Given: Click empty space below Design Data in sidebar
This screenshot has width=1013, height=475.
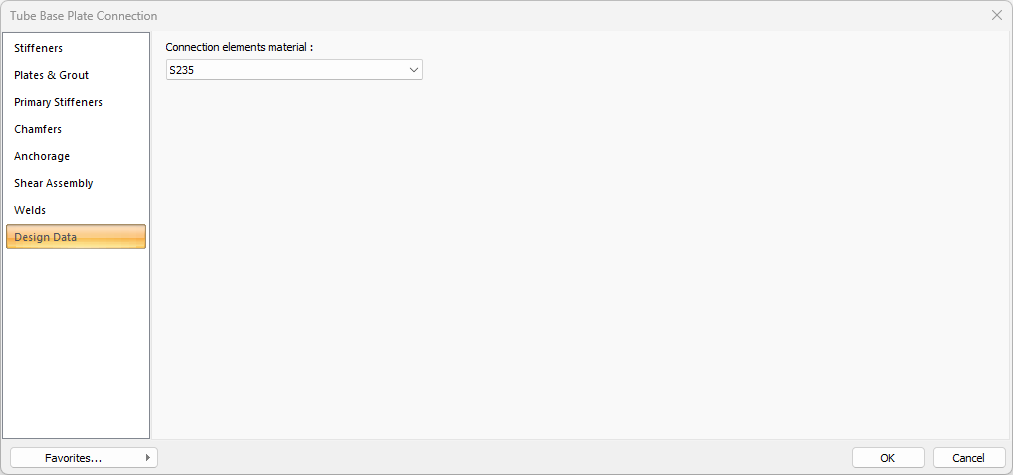Looking at the screenshot, I should 76,340.
